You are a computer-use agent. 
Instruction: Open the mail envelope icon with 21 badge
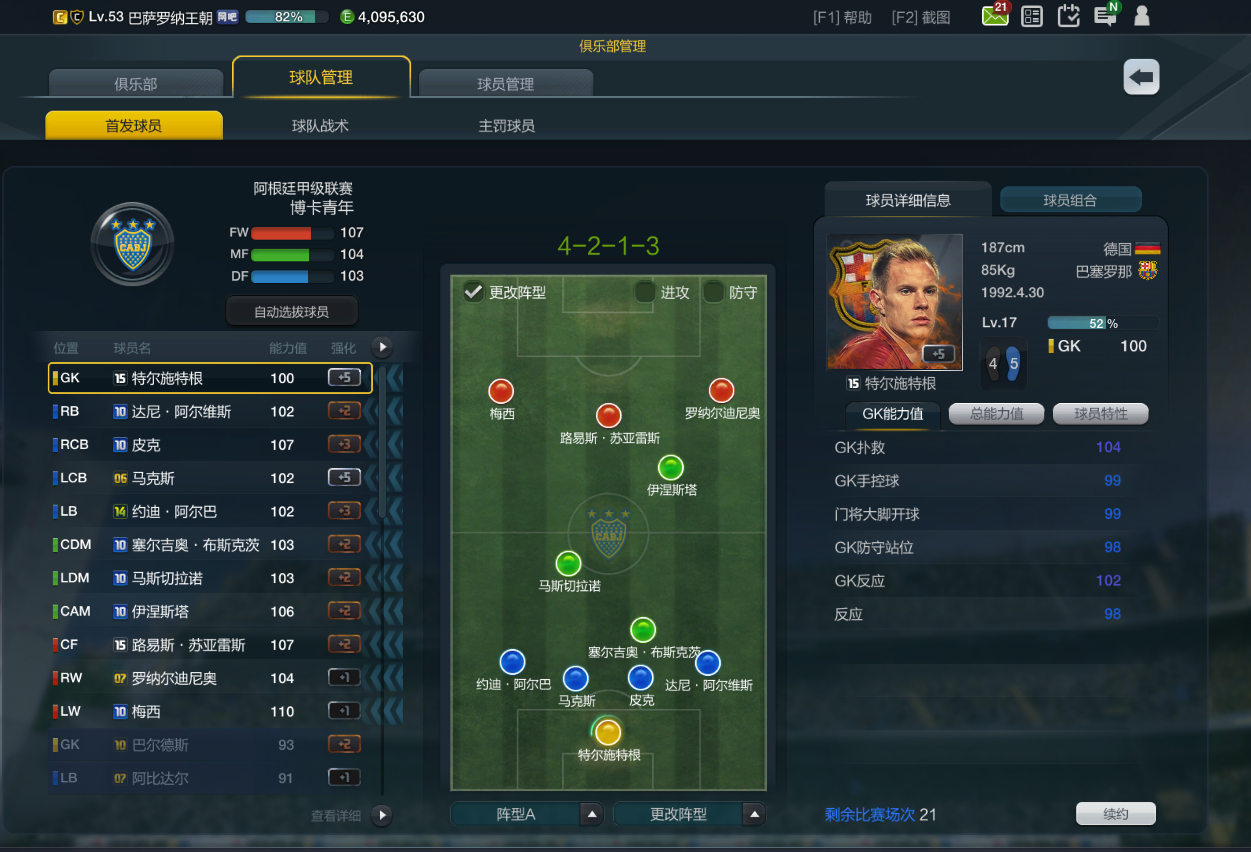[x=995, y=16]
